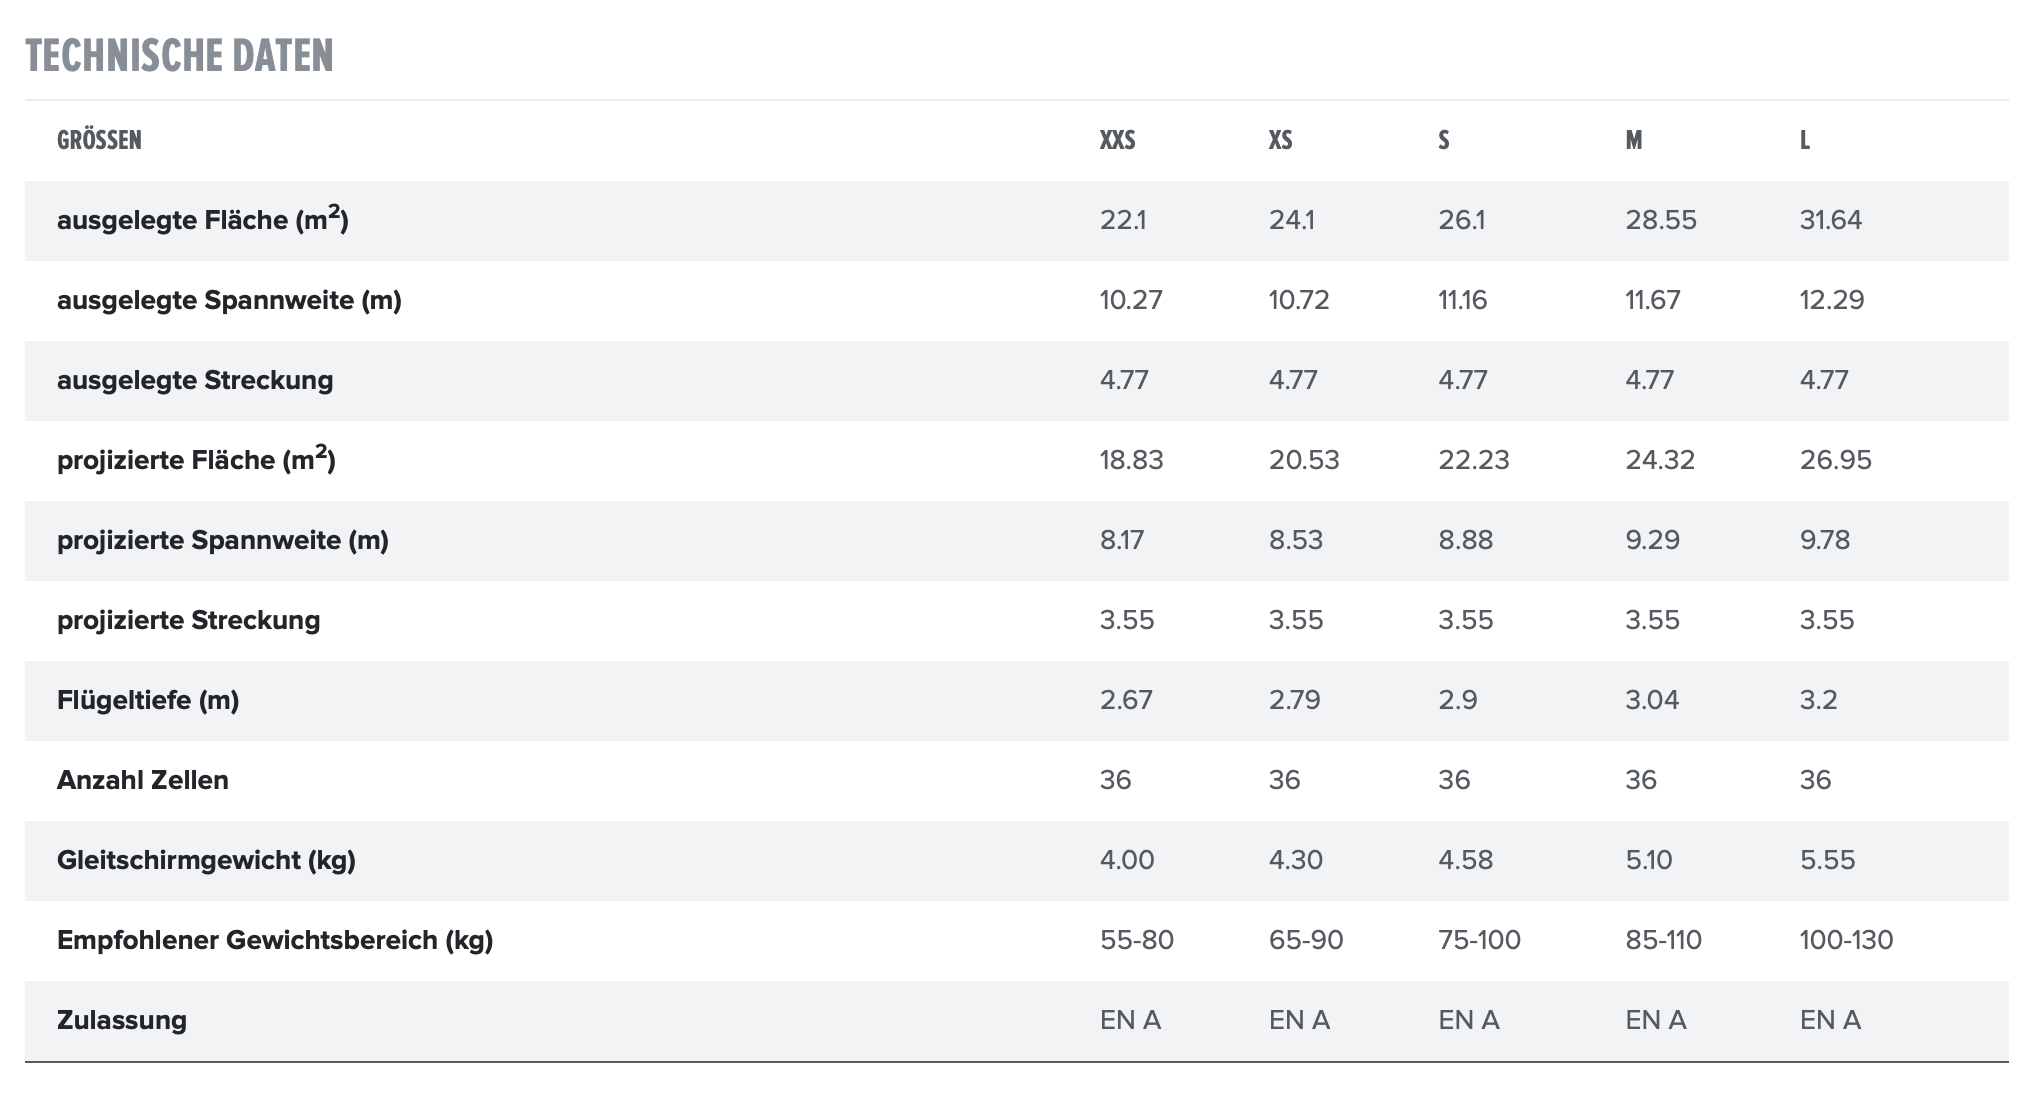Viewport: 2026px width, 1094px height.
Task: Click the 24.32 projizierte Fläche value
Action: click(x=1659, y=460)
